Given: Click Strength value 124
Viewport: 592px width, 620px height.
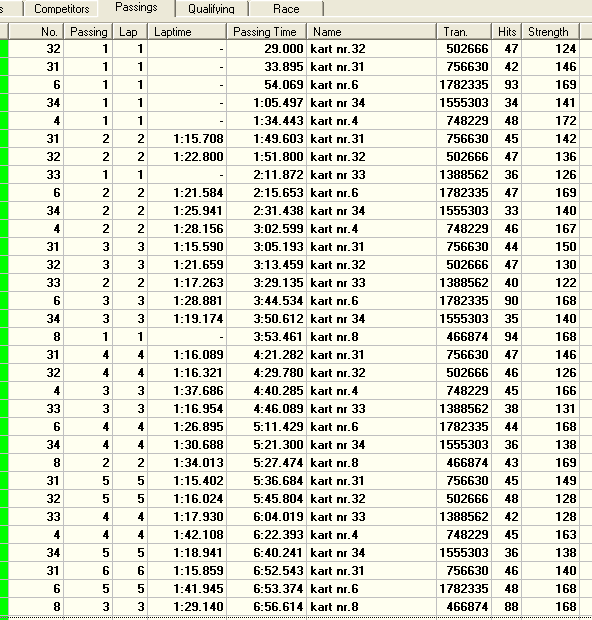Looking at the screenshot, I should click(x=550, y=49).
